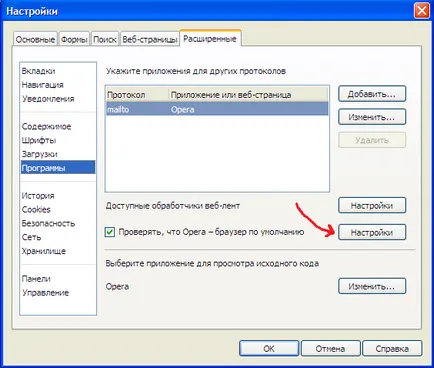Select Шрифты in the sidebar list

click(x=39, y=140)
